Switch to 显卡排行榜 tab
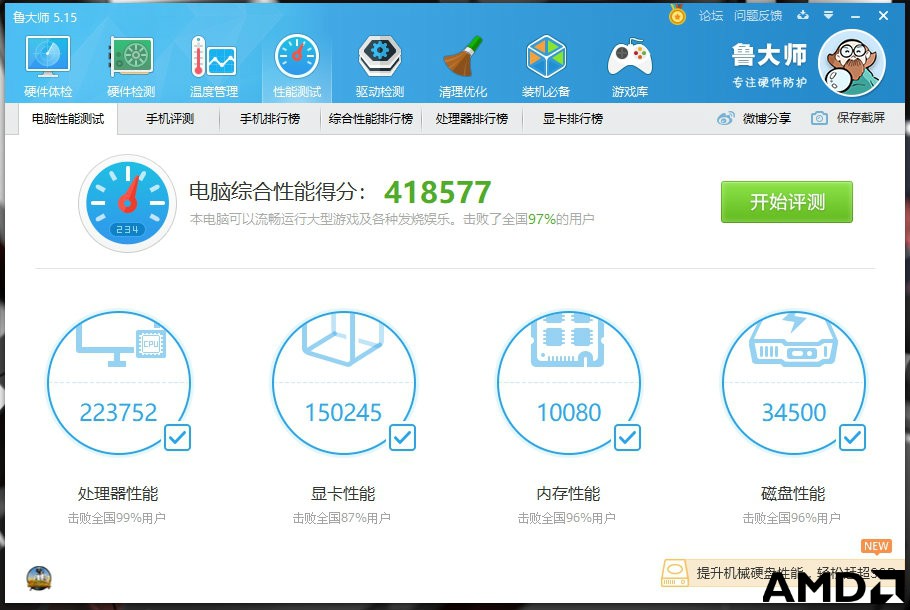The height and width of the screenshot is (610, 910). 573,119
